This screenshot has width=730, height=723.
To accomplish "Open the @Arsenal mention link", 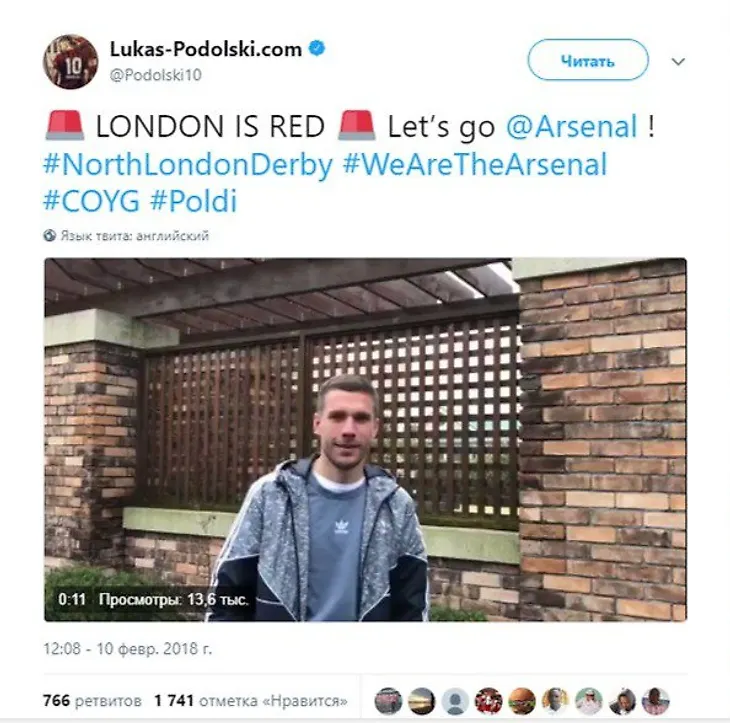I will 572,127.
